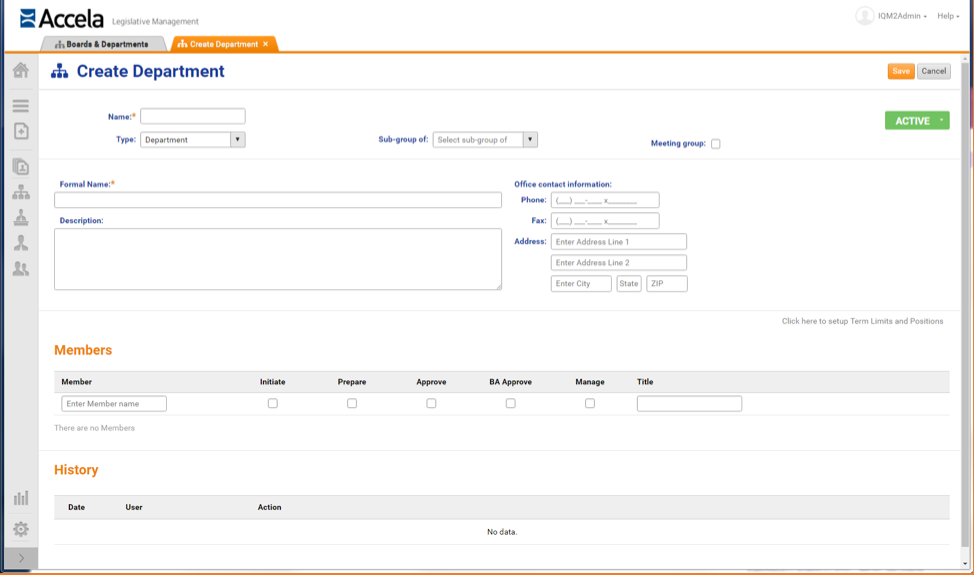This screenshot has width=974, height=575.
Task: Click the user avatar icon
Action: [865, 16]
